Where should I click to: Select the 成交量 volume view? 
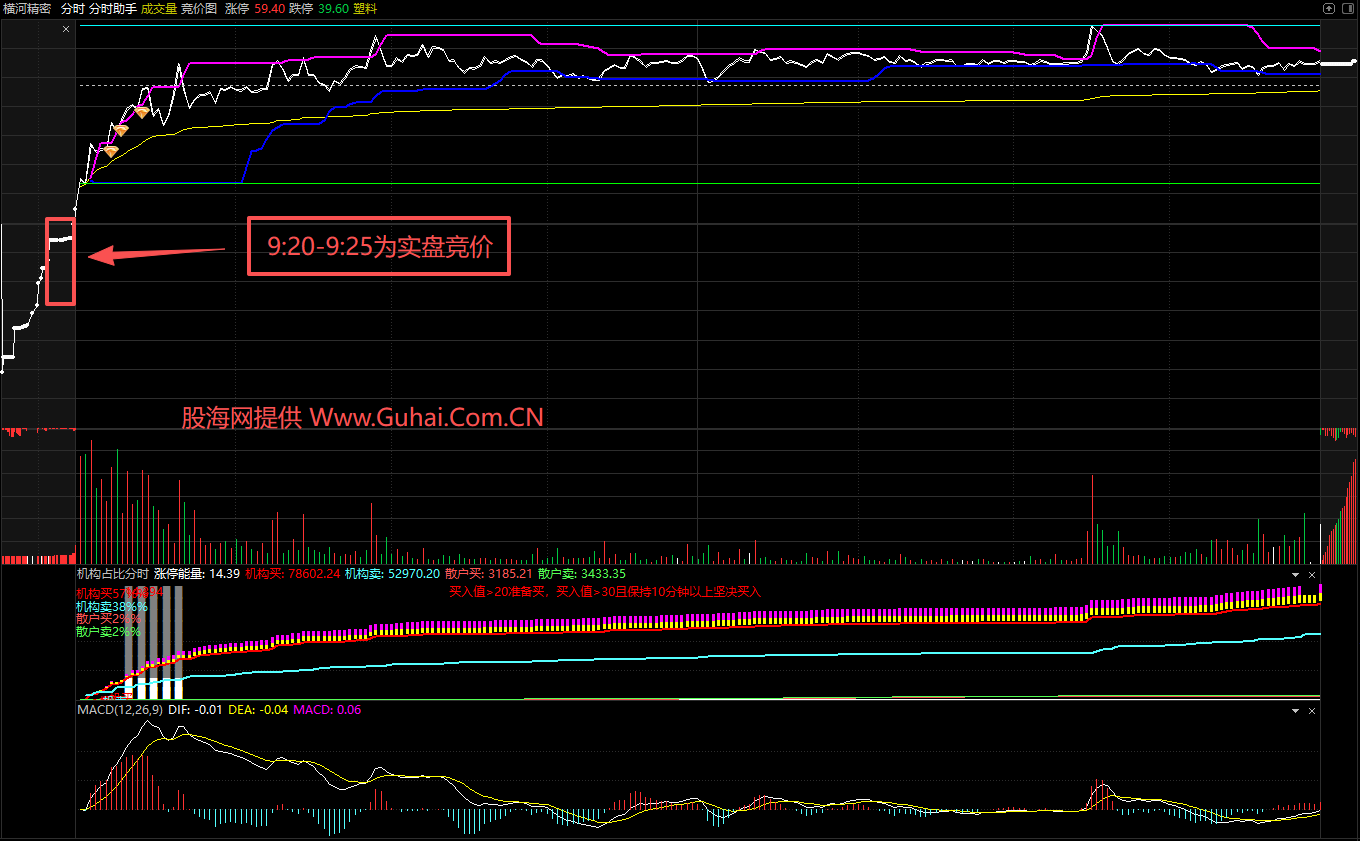point(159,8)
